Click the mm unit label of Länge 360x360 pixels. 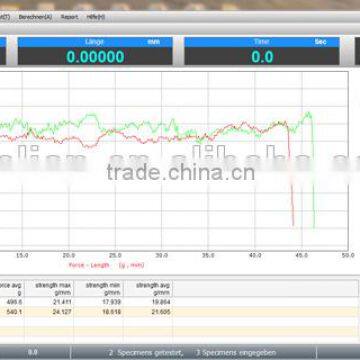pyautogui.click(x=154, y=42)
